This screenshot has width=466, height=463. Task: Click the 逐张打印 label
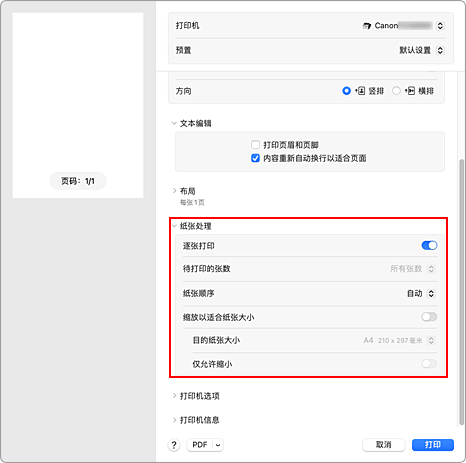click(199, 246)
